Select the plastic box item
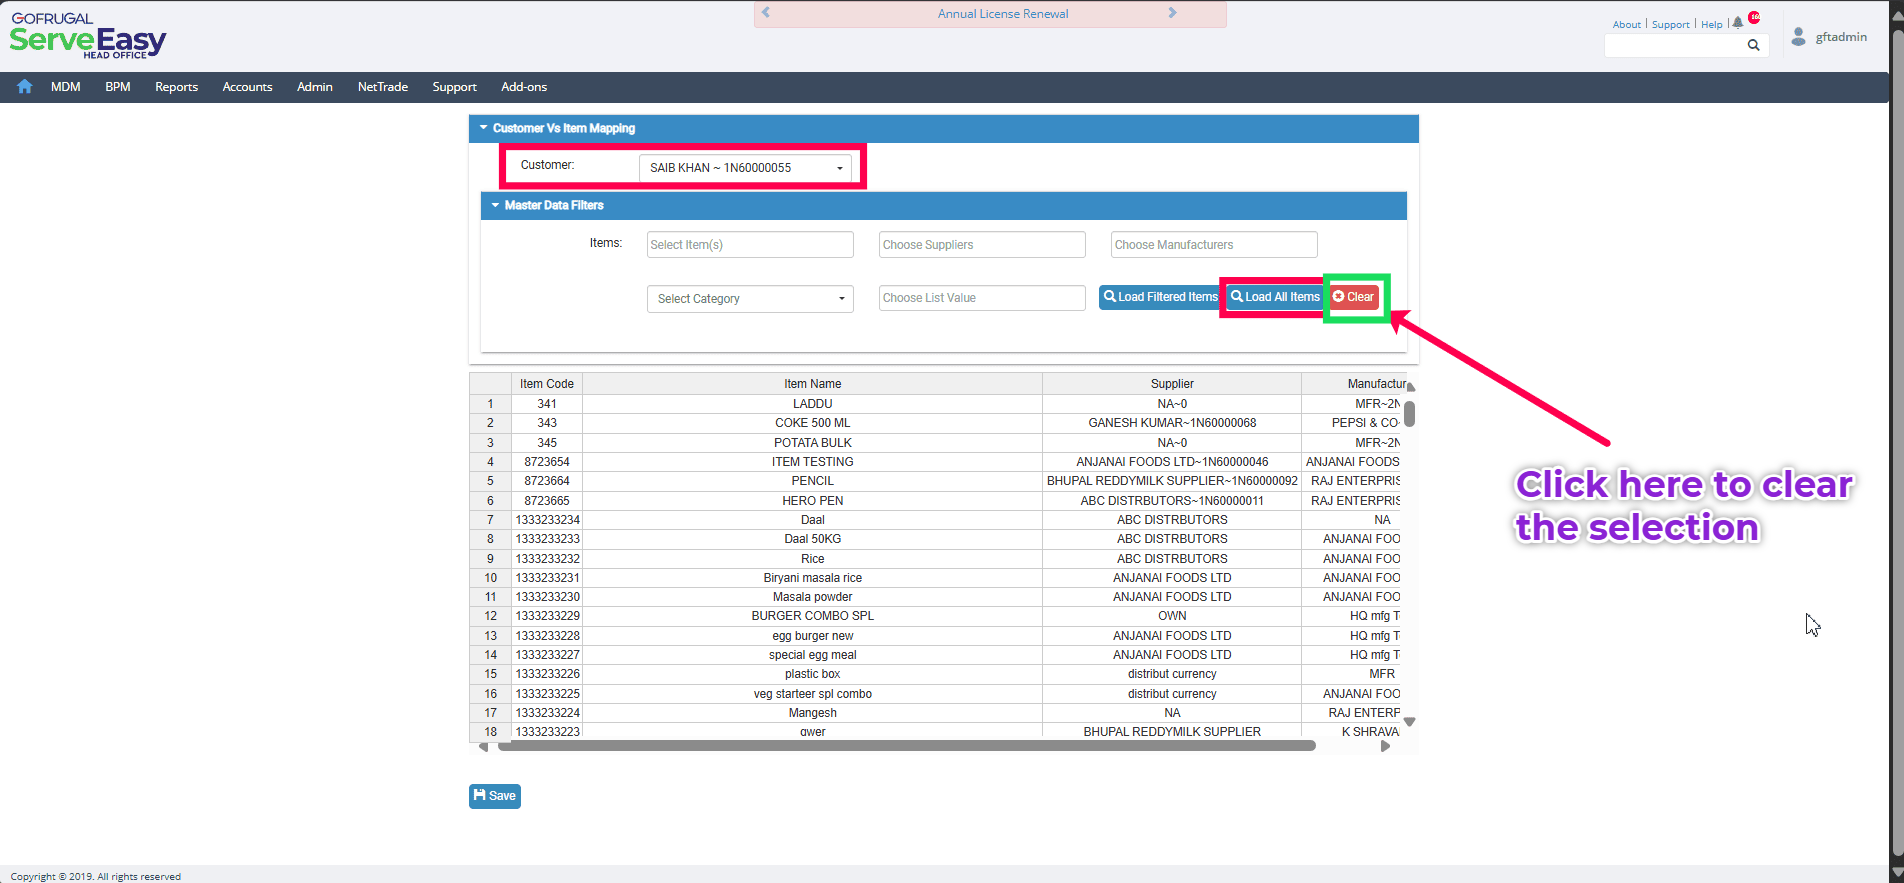Image resolution: width=1904 pixels, height=883 pixels. click(x=812, y=674)
